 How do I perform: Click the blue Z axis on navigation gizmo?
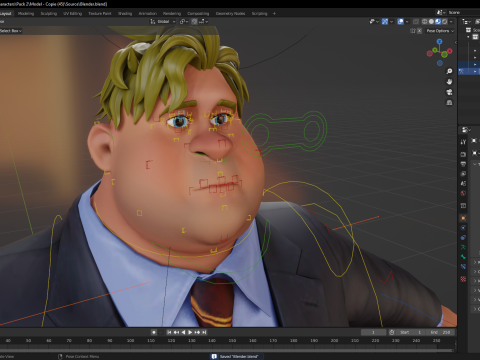(439, 41)
